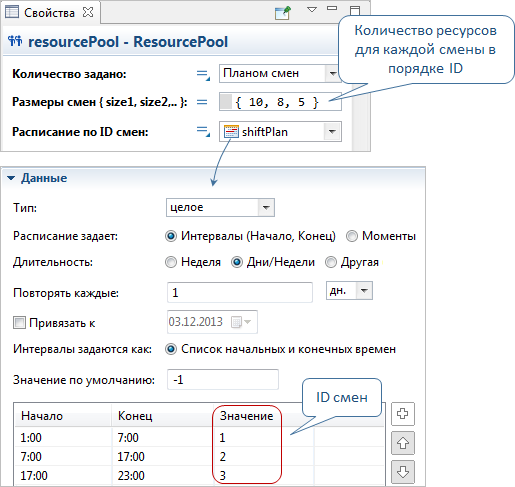Click the add row plus icon
The height and width of the screenshot is (487, 515).
pyautogui.click(x=403, y=414)
